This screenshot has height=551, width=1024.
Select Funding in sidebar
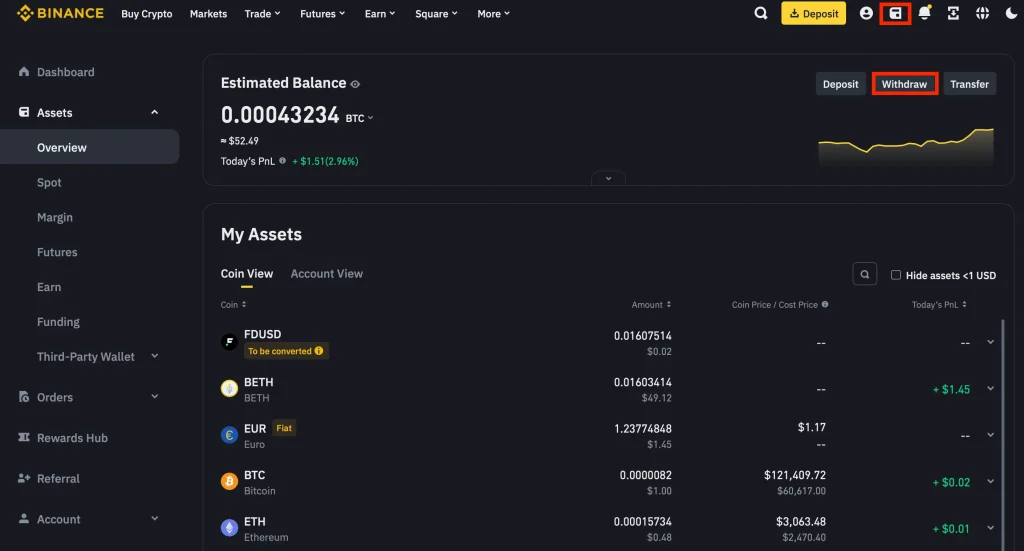click(58, 321)
